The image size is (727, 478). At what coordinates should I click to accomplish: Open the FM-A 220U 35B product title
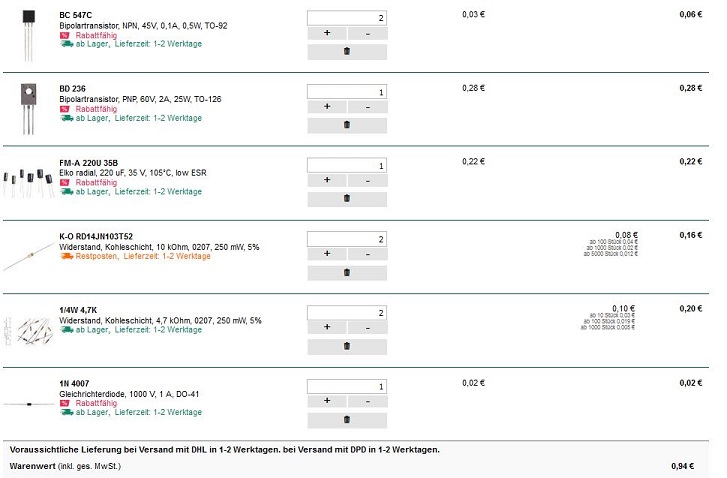[88, 162]
